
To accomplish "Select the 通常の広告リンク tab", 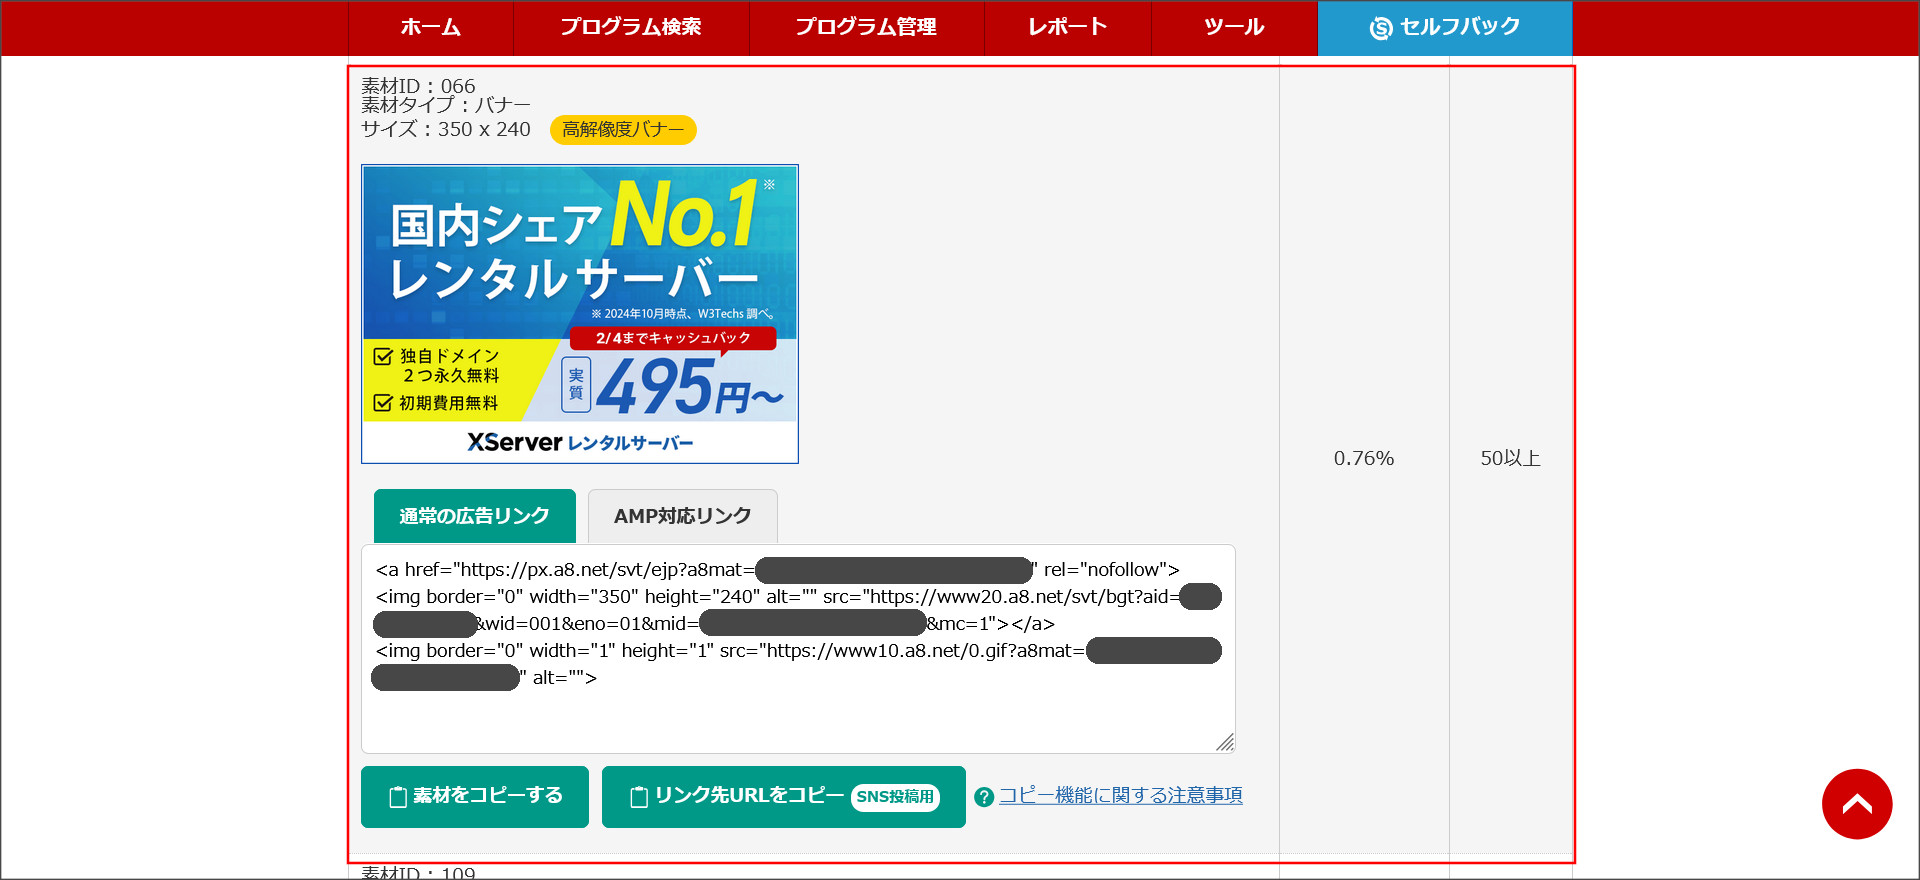I will point(475,516).
